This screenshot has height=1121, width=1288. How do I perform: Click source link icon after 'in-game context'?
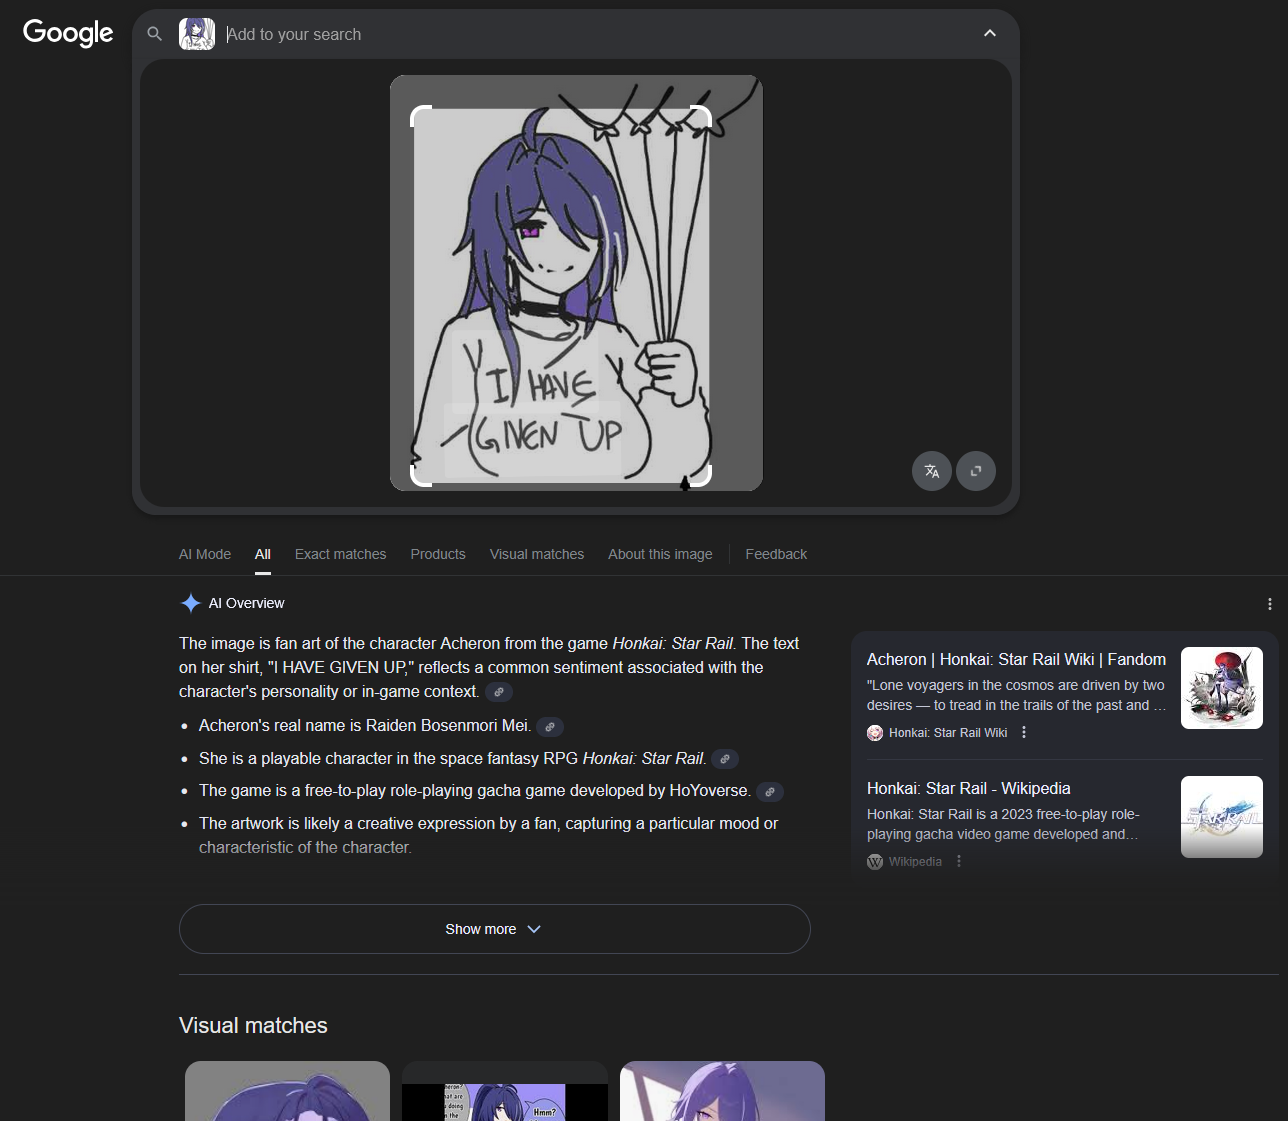499,692
